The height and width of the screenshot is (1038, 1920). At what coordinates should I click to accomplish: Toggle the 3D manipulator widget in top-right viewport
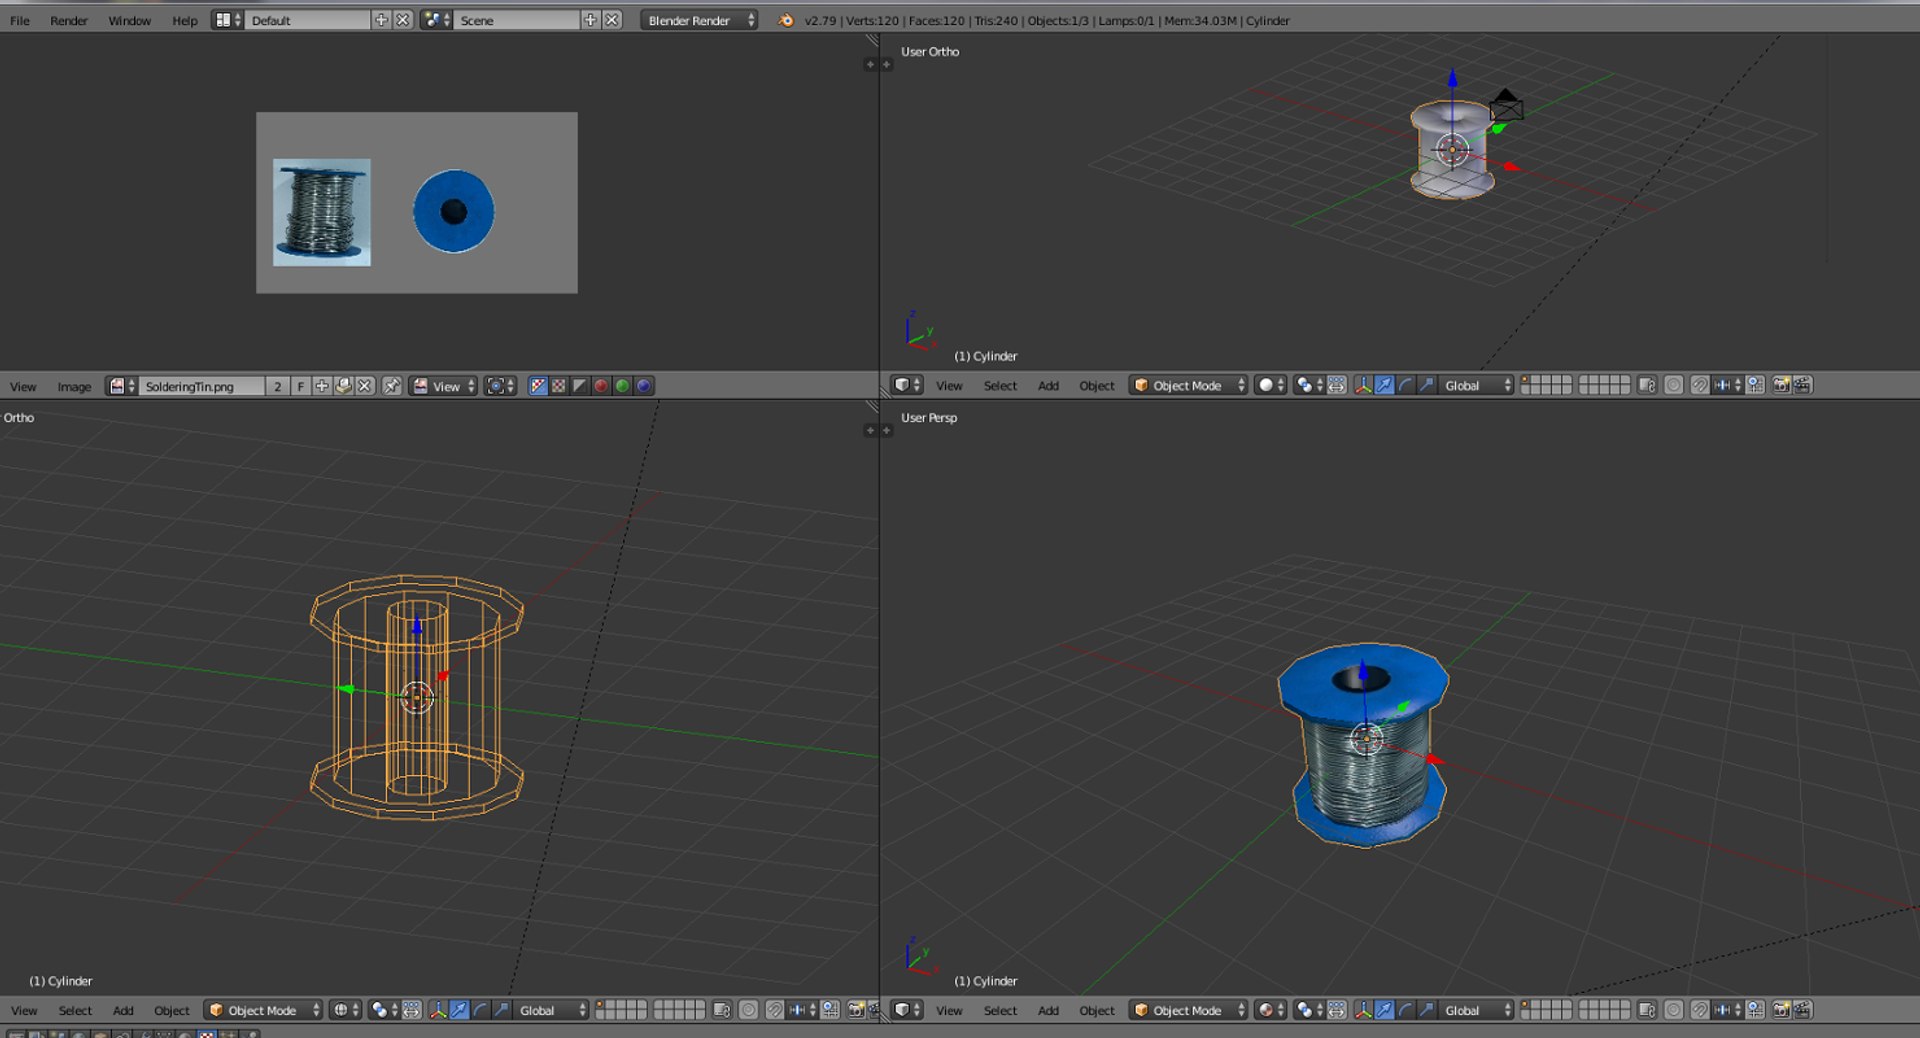coord(1363,385)
